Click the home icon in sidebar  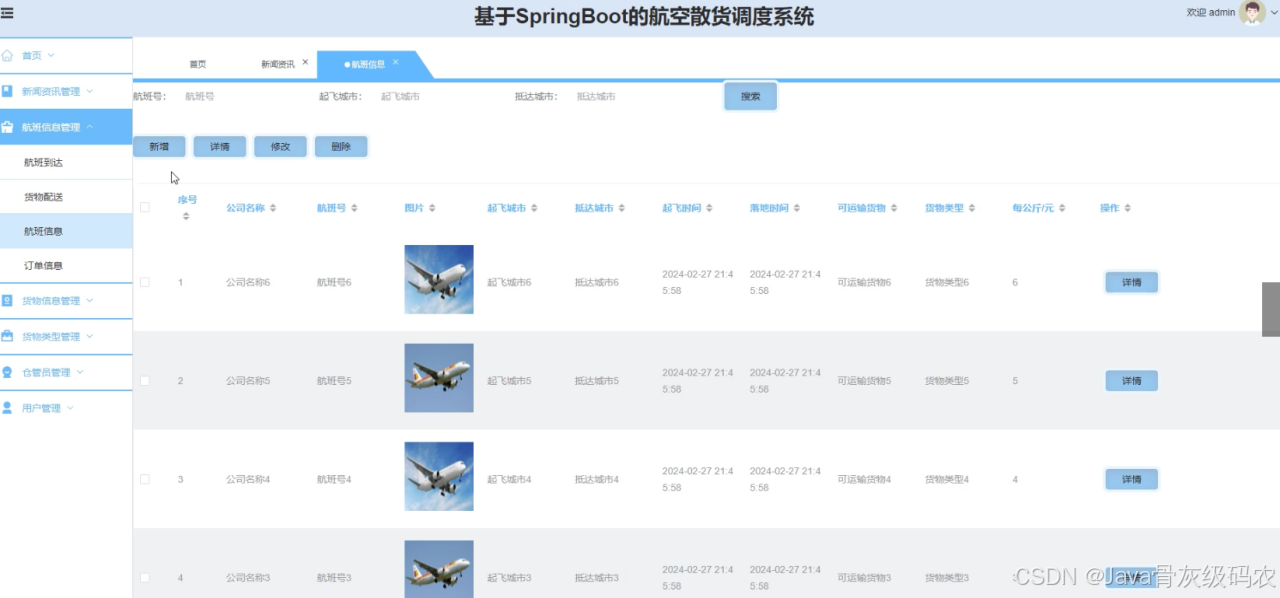click(x=8, y=55)
